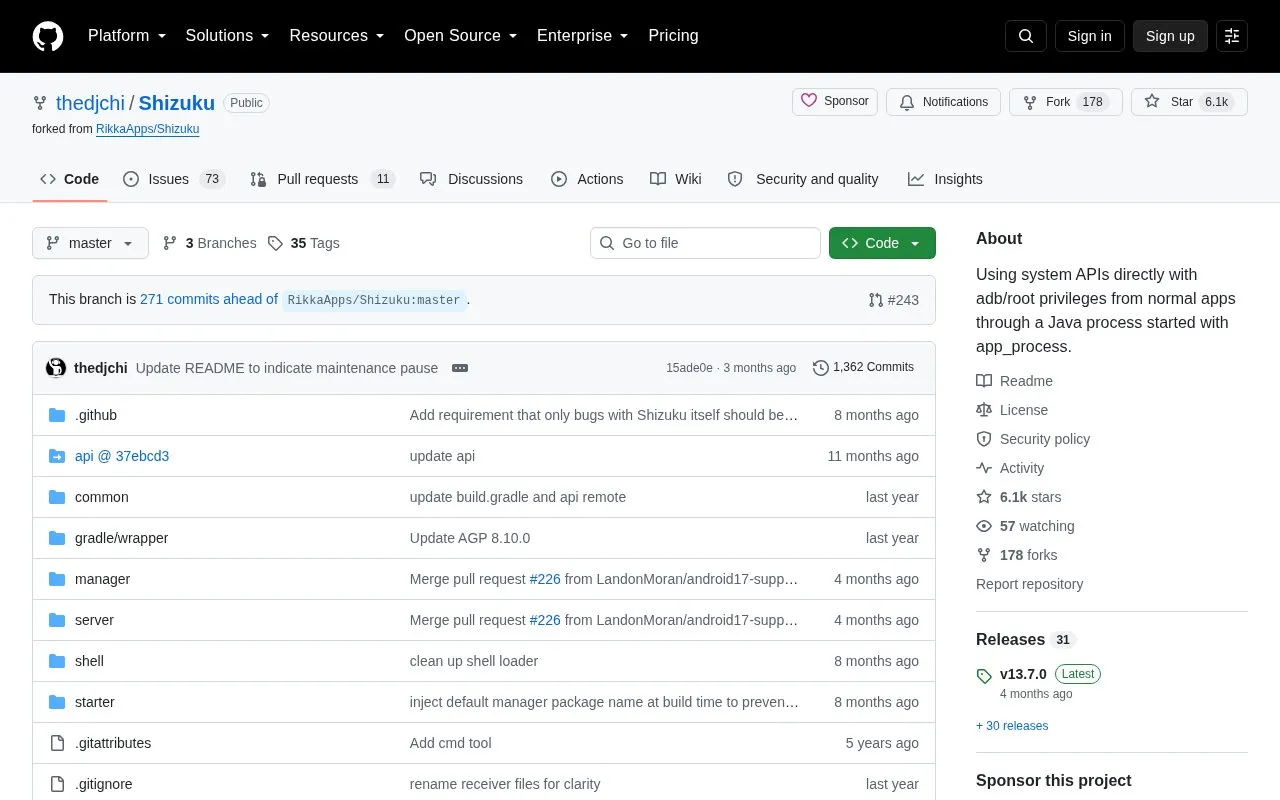Fork the repository with Fork button
The height and width of the screenshot is (800, 1280).
point(1066,102)
